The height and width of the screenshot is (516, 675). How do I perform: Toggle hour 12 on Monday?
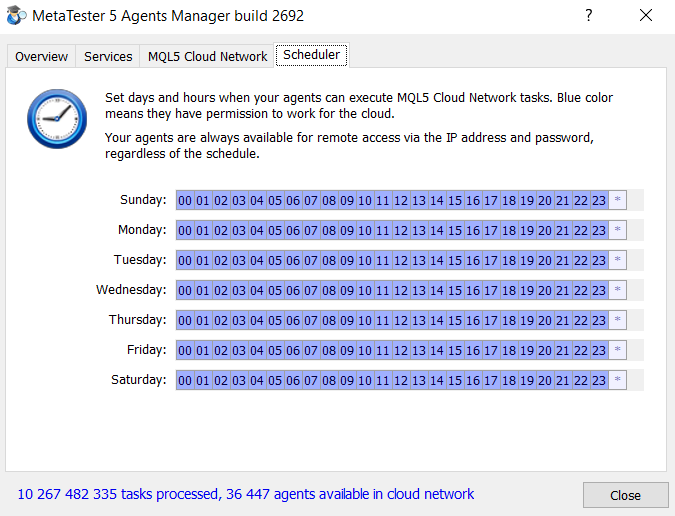401,230
